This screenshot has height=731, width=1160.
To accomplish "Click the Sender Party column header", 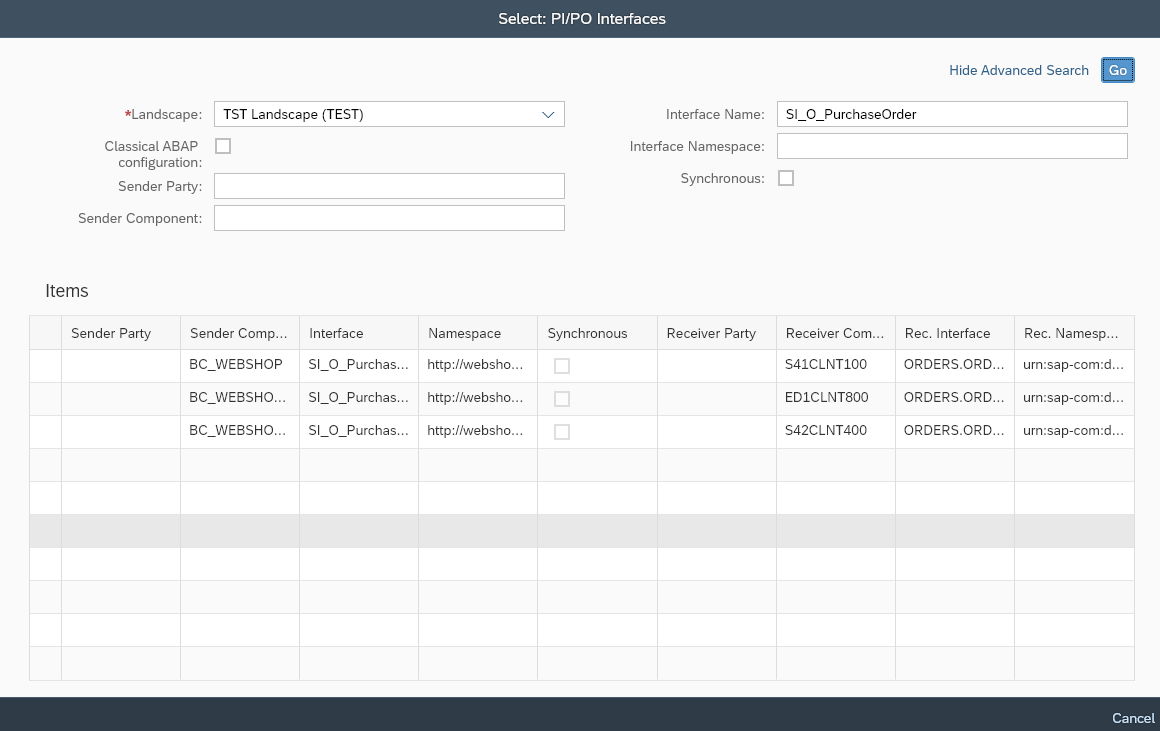I will 111,333.
